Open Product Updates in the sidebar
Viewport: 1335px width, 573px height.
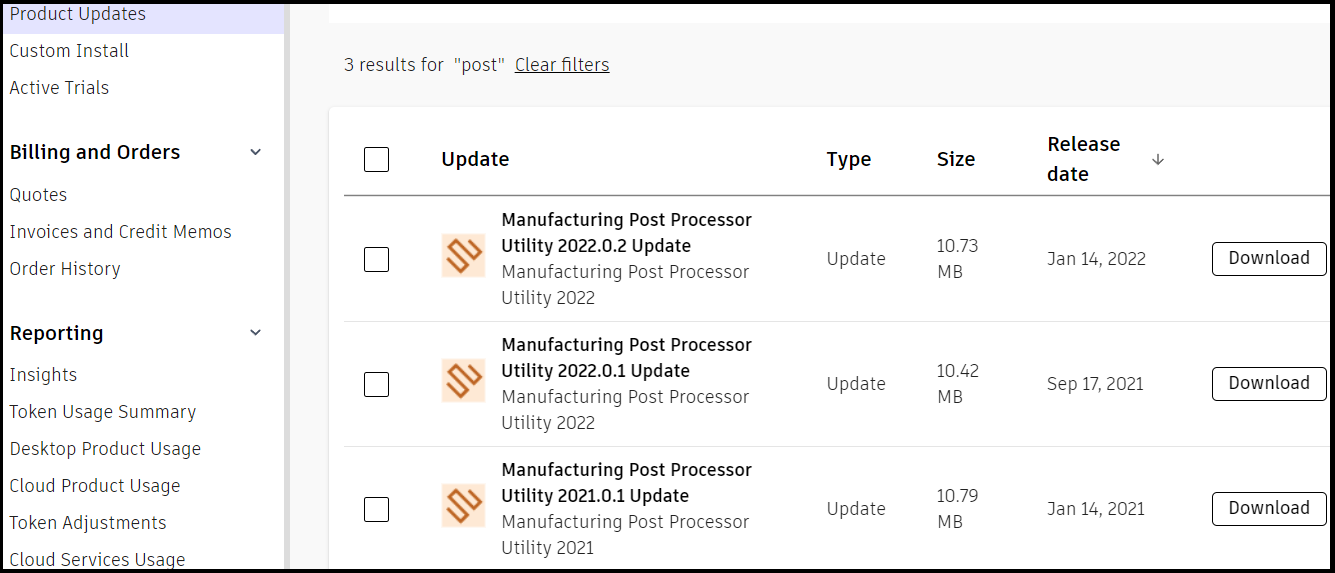point(78,14)
